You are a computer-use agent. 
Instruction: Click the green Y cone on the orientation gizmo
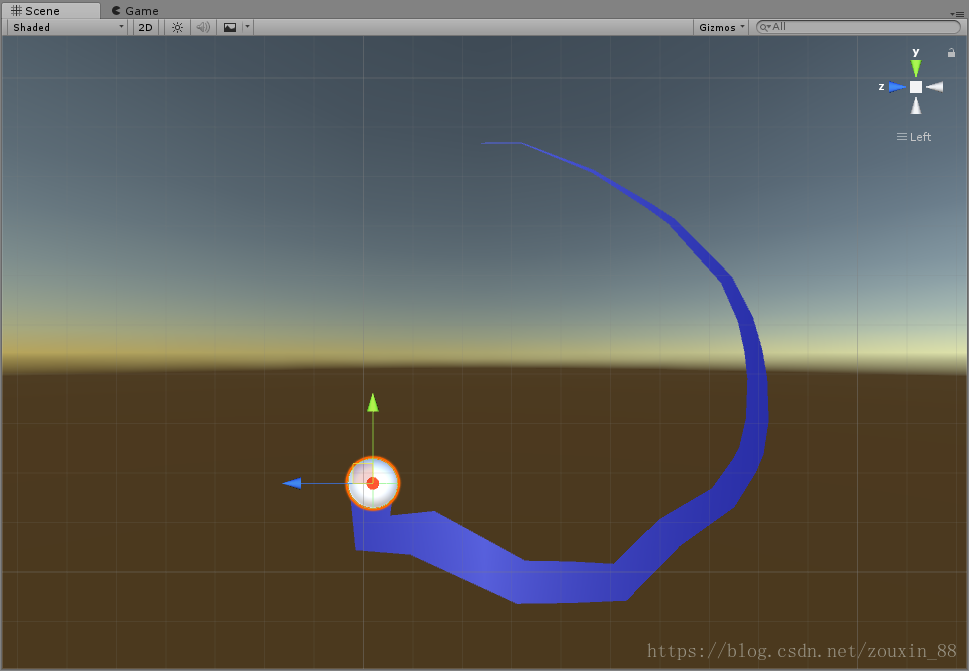click(915, 66)
